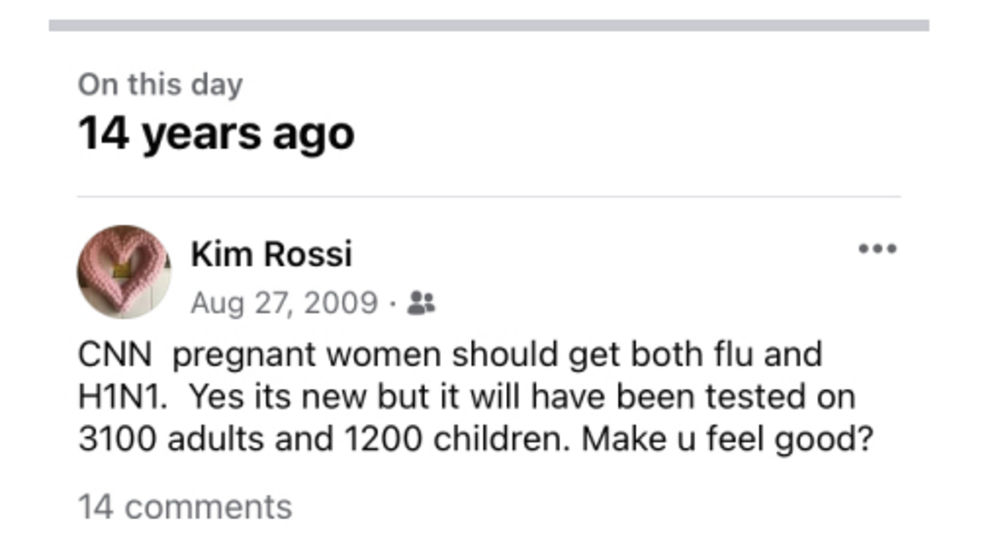This screenshot has width=992, height=548.
Task: Click 'both flu and' in post text
Action: (727, 354)
